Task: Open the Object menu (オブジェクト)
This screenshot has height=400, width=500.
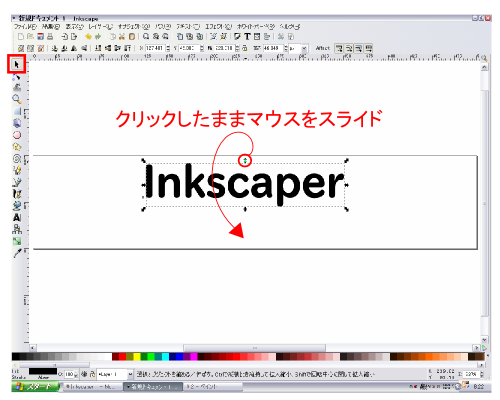Action: click(x=134, y=26)
